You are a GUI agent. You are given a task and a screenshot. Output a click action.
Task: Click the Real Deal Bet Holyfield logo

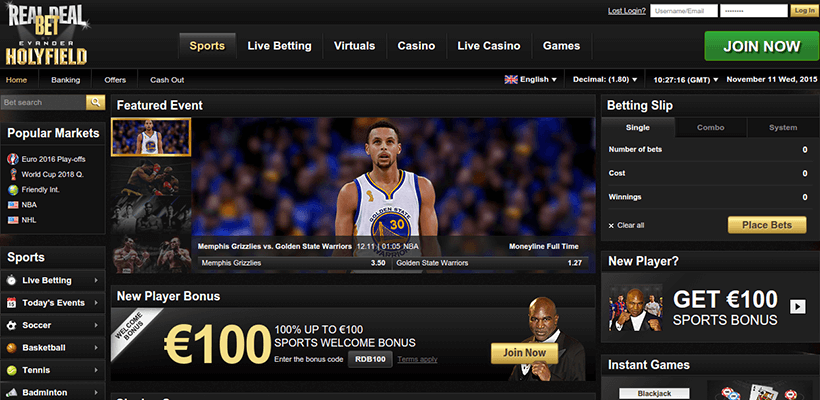47,35
